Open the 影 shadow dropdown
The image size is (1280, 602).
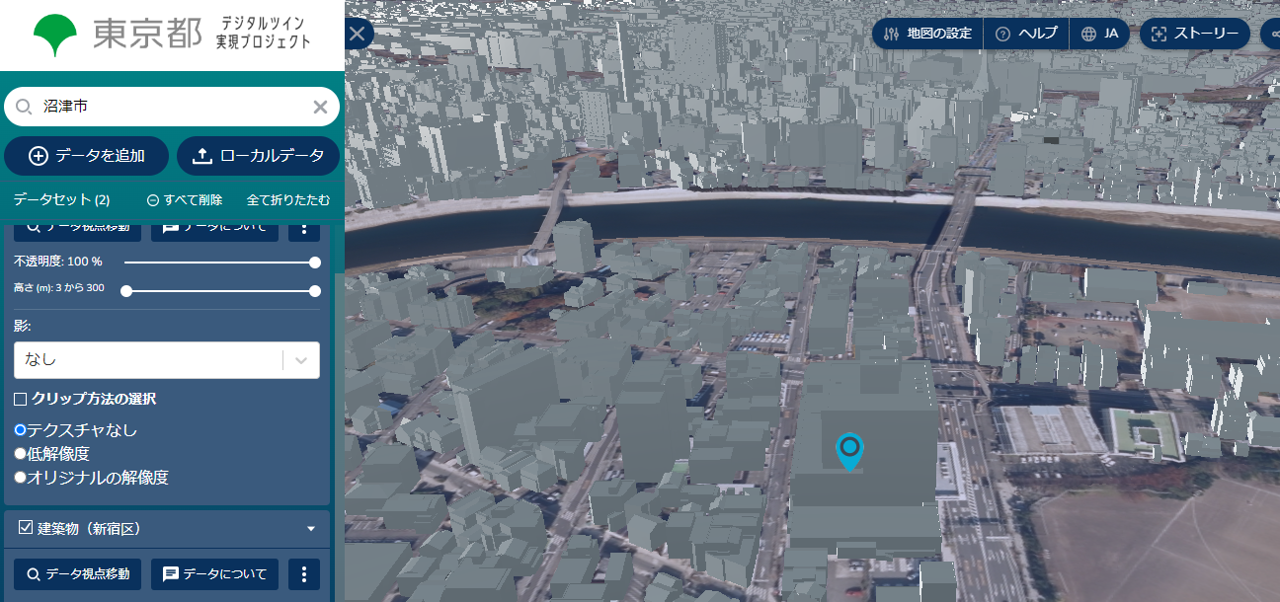[167, 360]
